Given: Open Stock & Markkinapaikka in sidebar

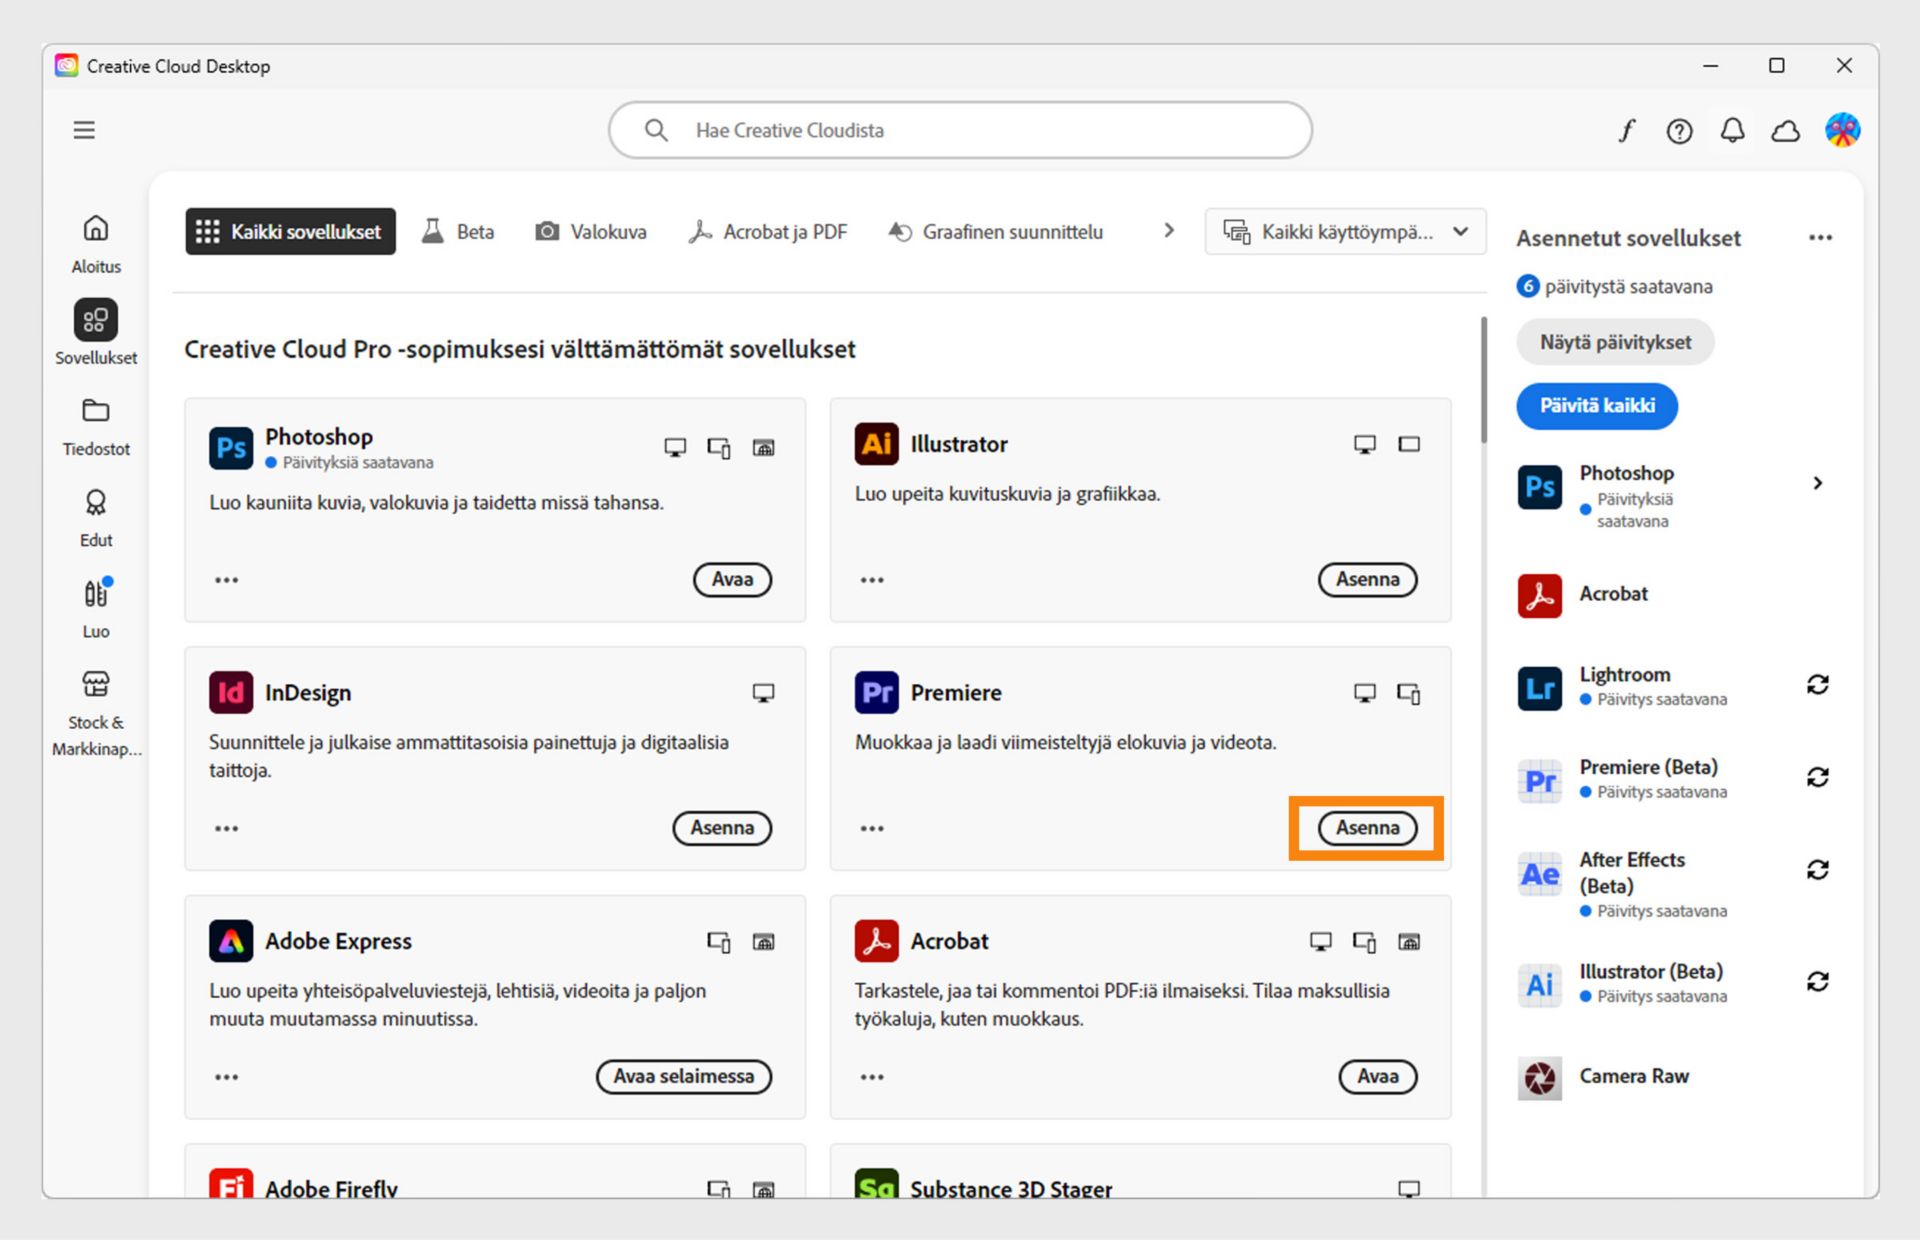Looking at the screenshot, I should 96,713.
